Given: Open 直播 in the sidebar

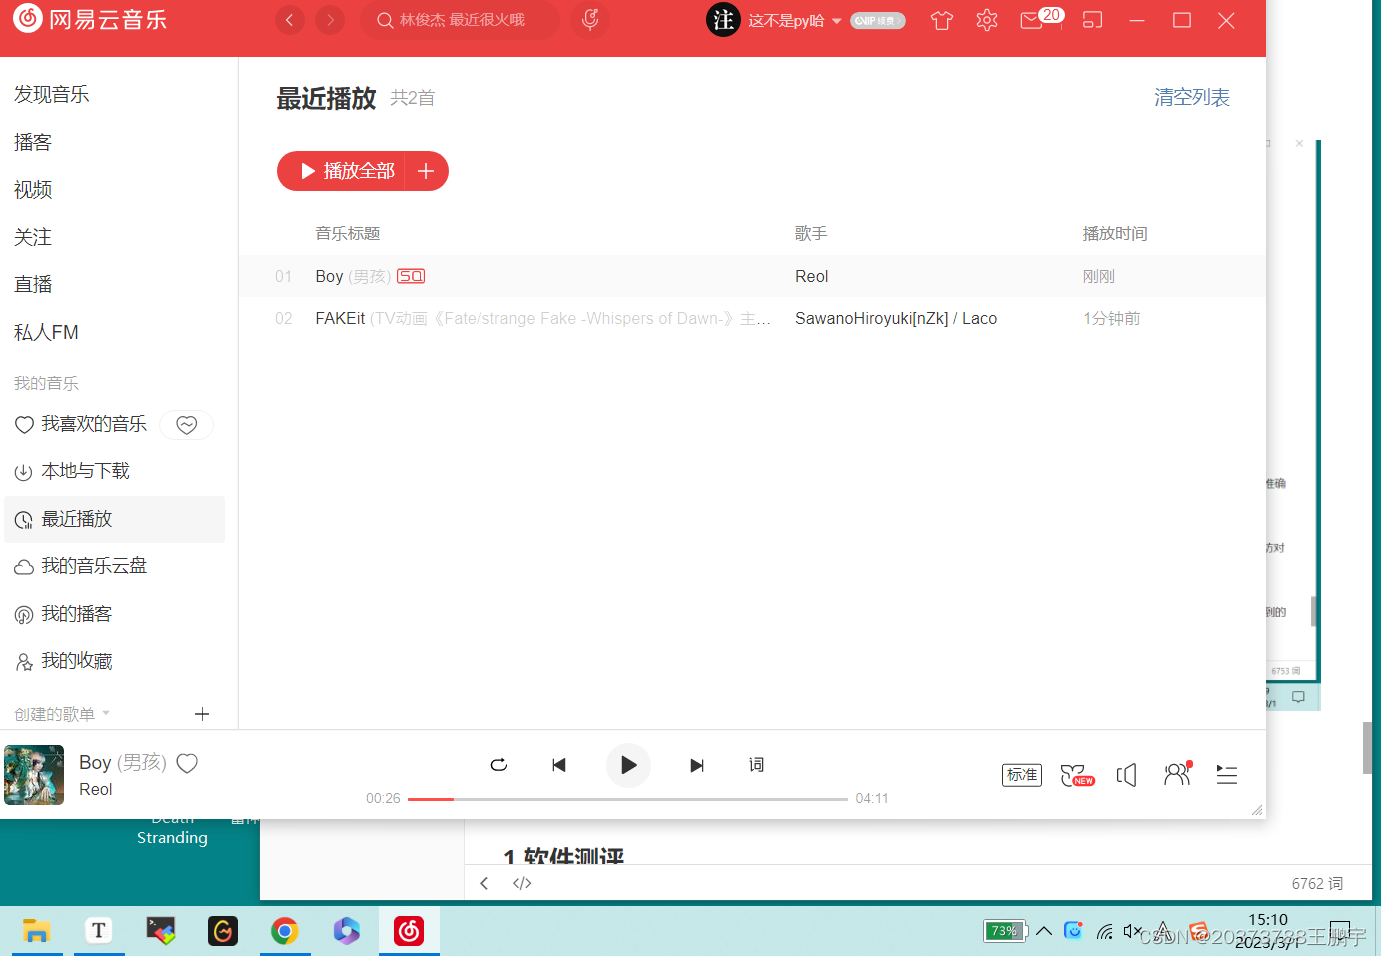Looking at the screenshot, I should coord(33,284).
